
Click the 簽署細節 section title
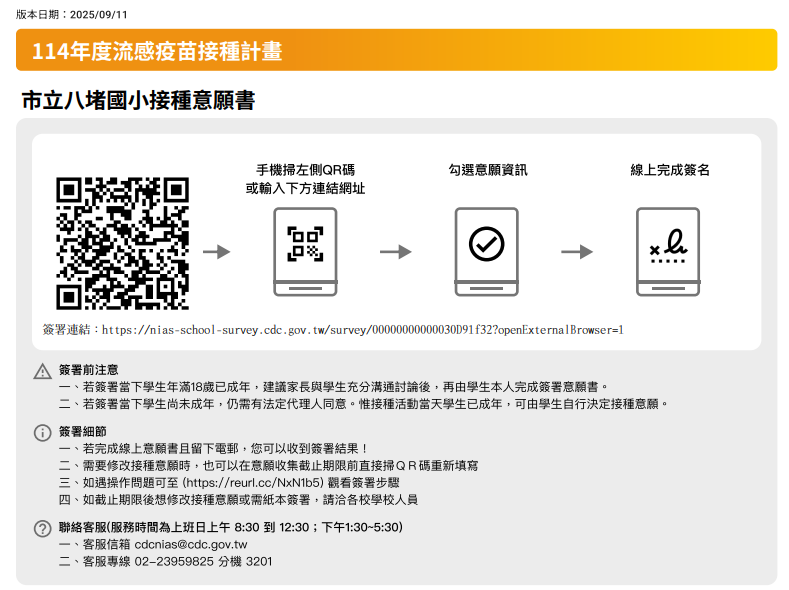click(82, 432)
